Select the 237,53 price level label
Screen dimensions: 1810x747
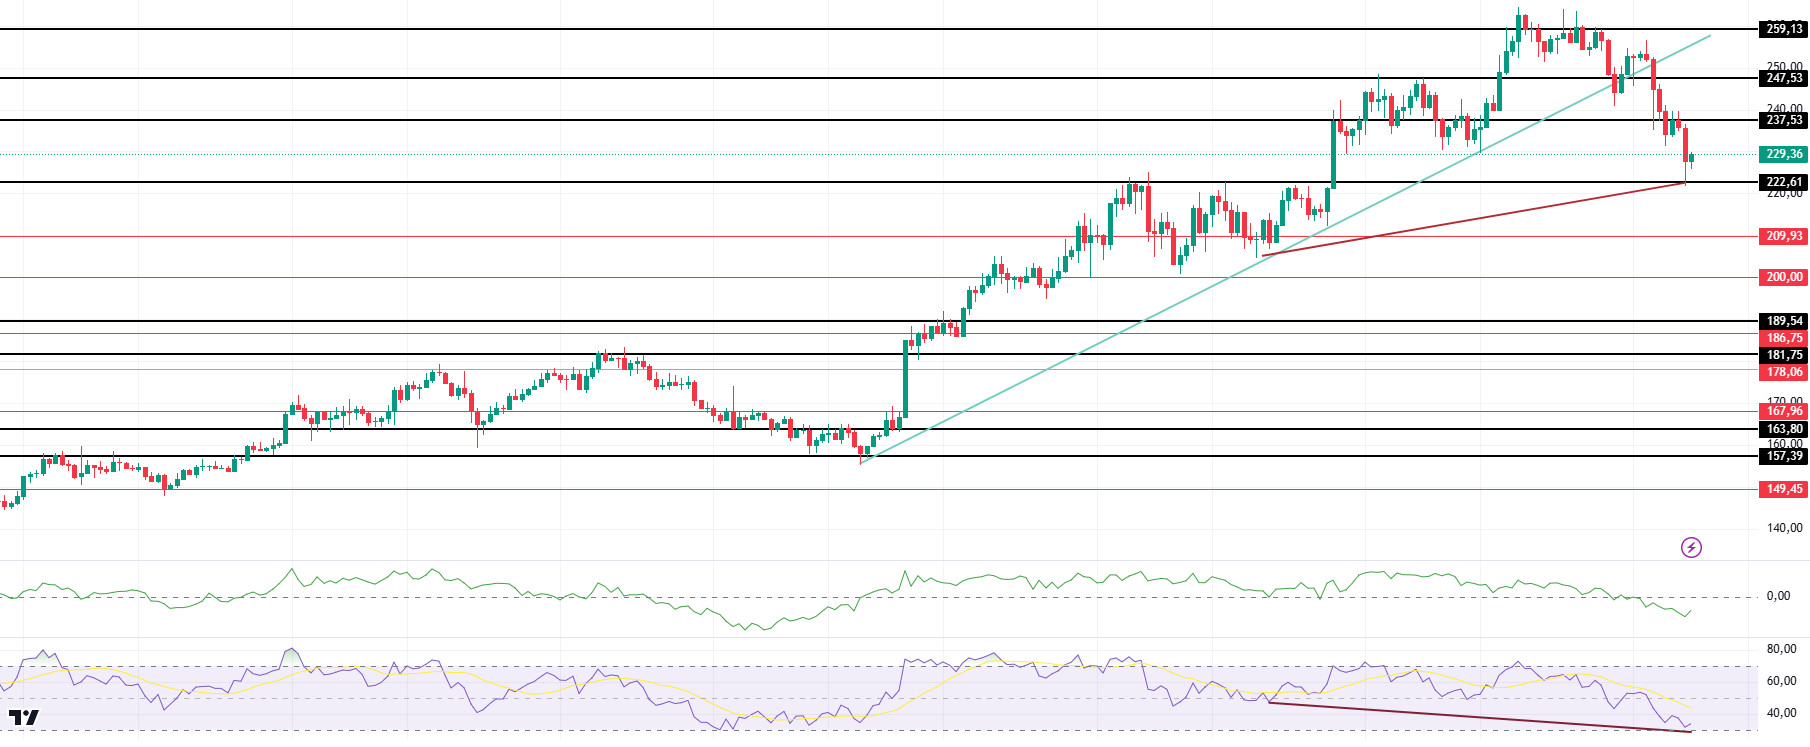pyautogui.click(x=1783, y=120)
